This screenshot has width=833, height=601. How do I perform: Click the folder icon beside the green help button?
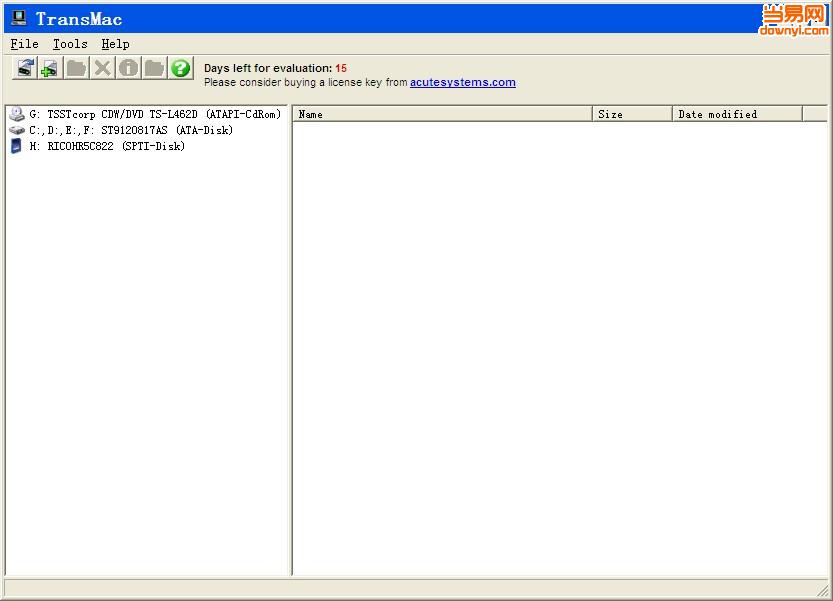tap(154, 68)
